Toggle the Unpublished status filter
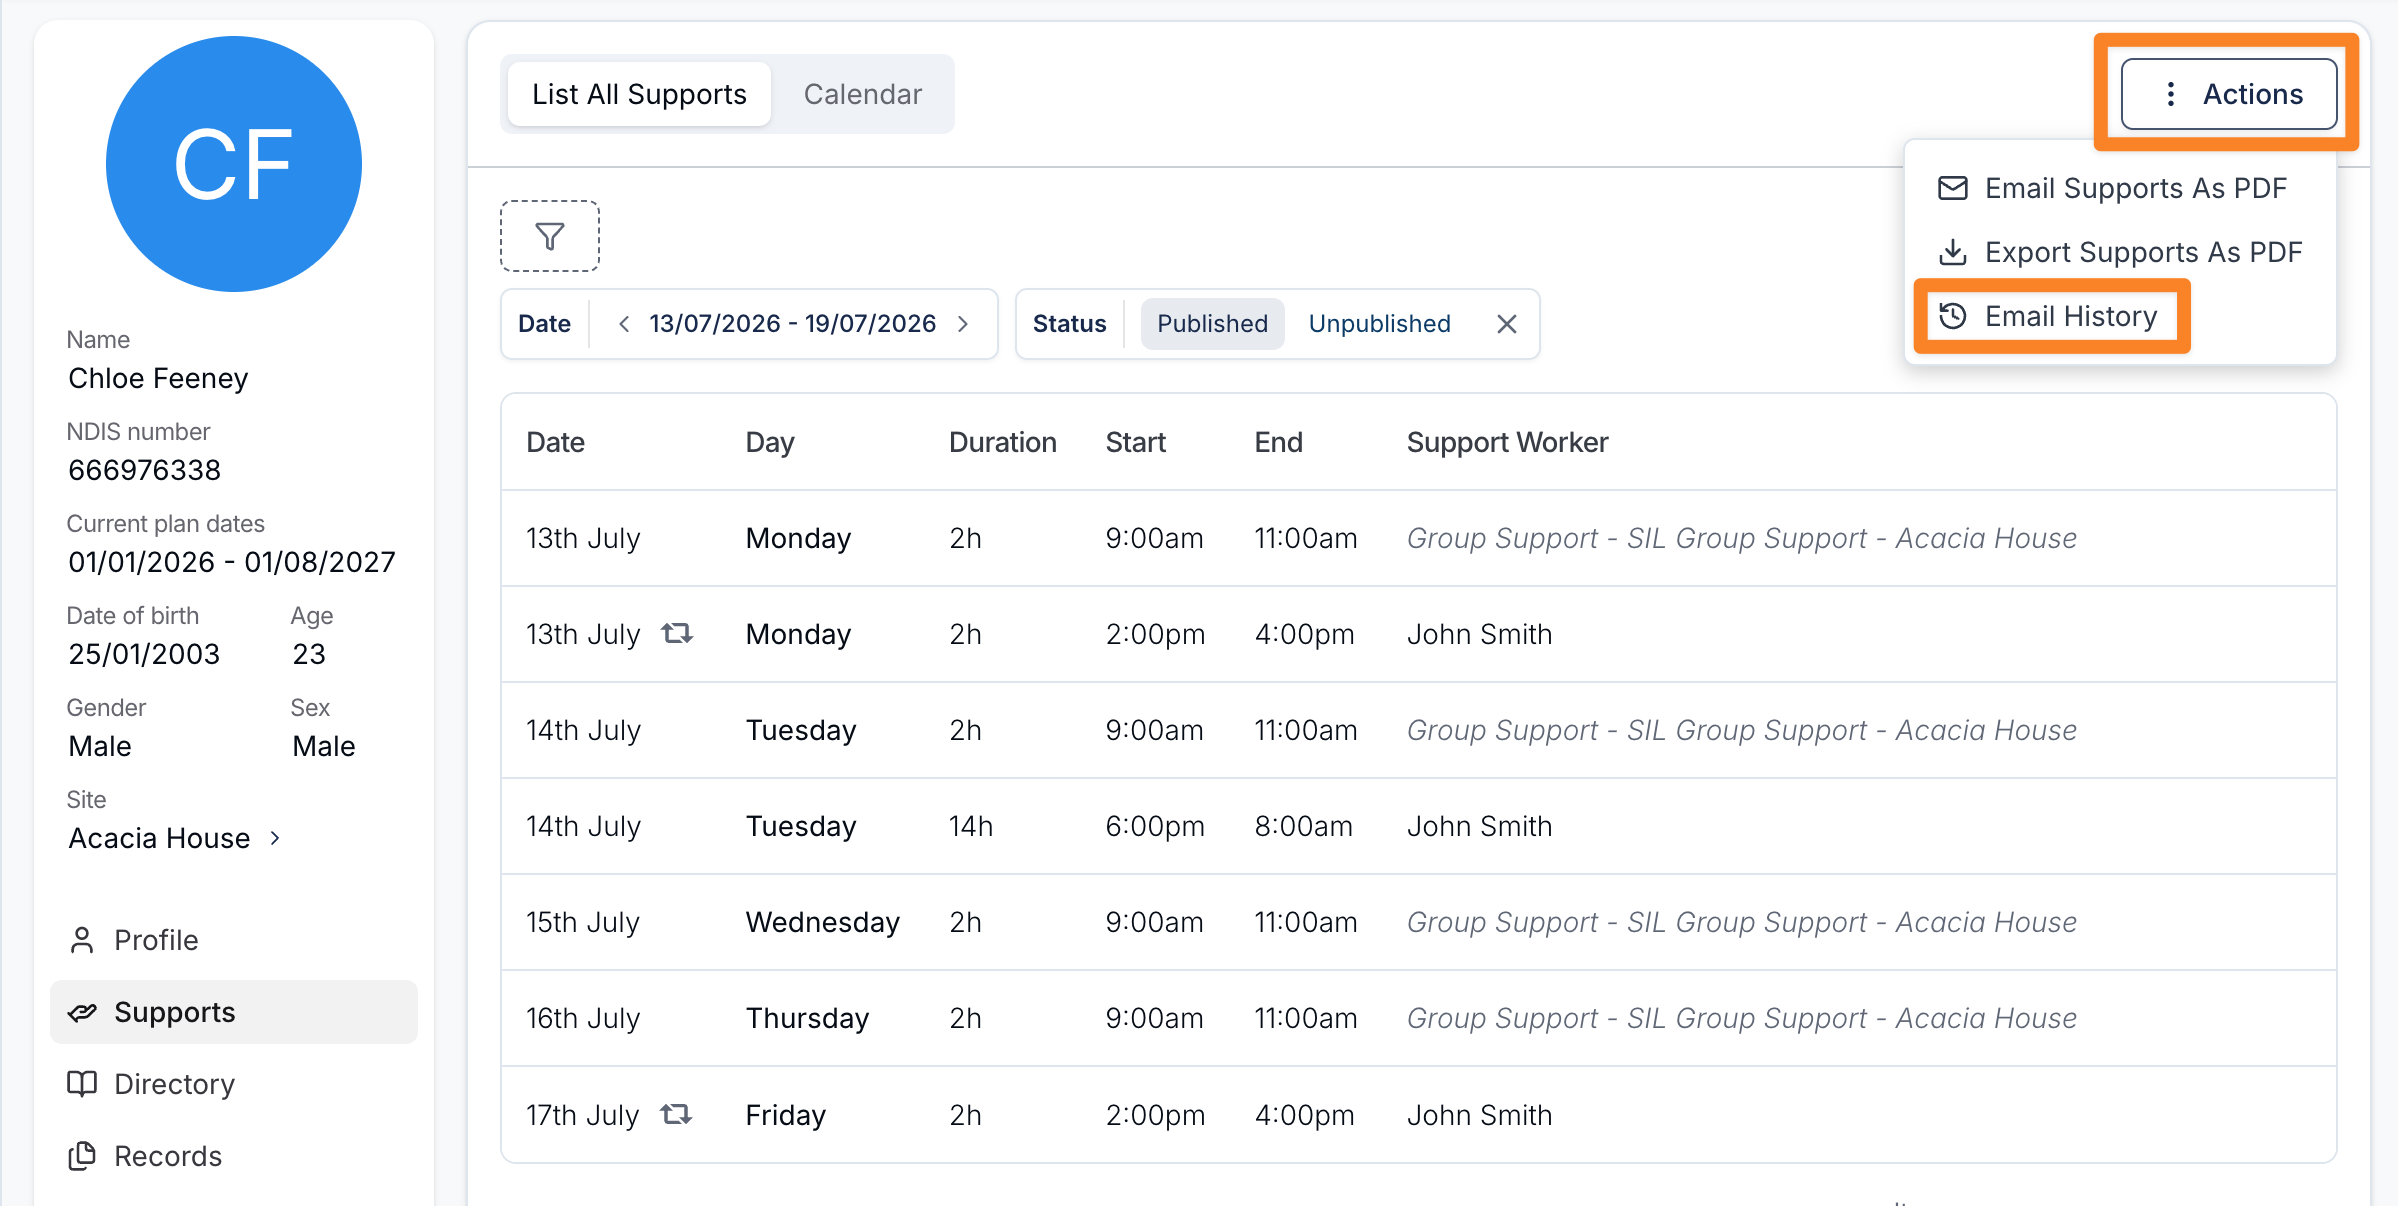Viewport: 2398px width, 1206px height. tap(1379, 323)
